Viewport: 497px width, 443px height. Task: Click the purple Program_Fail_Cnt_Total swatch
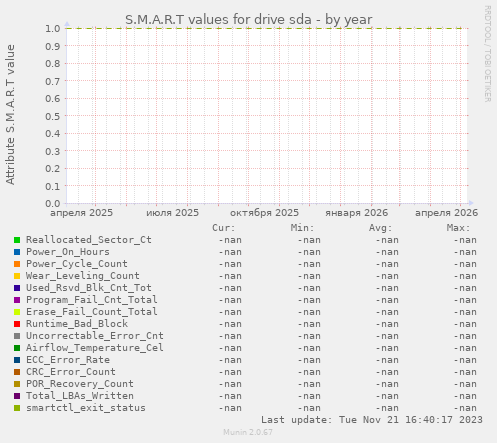pos(17,300)
